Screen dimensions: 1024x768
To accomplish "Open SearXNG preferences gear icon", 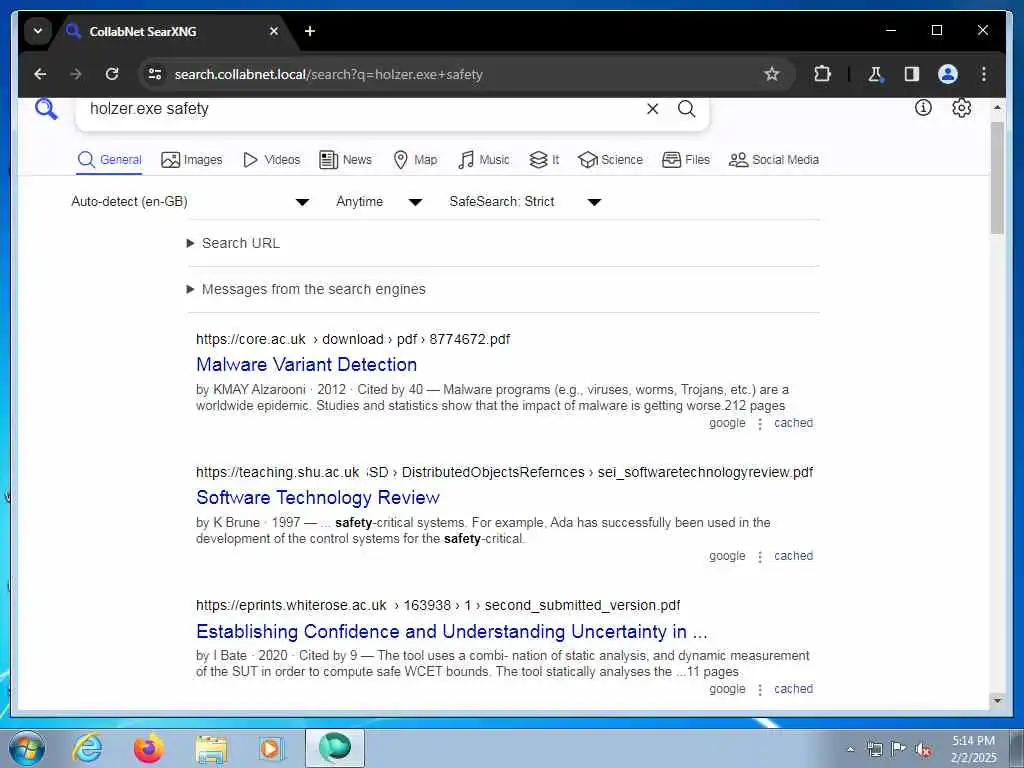I will pos(961,108).
